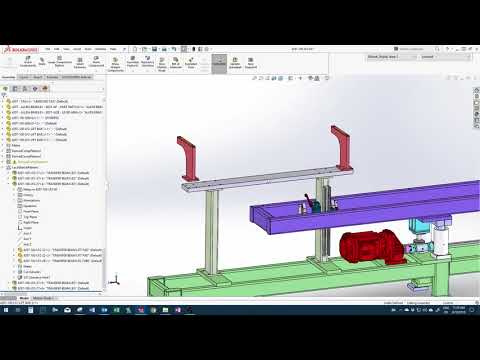Activate the Move Component tool
Image resolution: width=480 pixels, height=360 pixels.
pos(96,62)
